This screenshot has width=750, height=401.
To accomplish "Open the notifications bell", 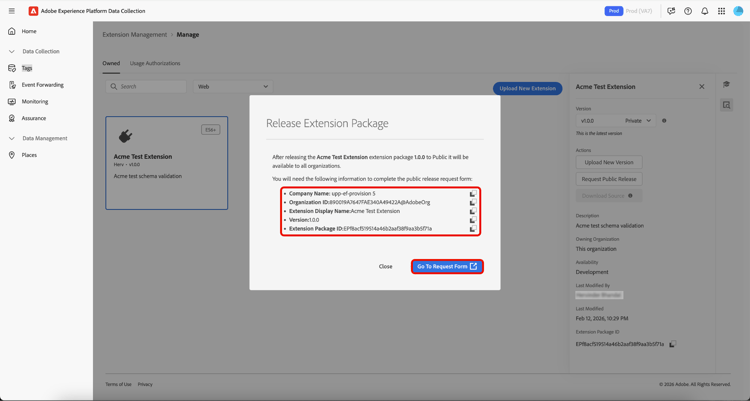I will click(x=705, y=11).
